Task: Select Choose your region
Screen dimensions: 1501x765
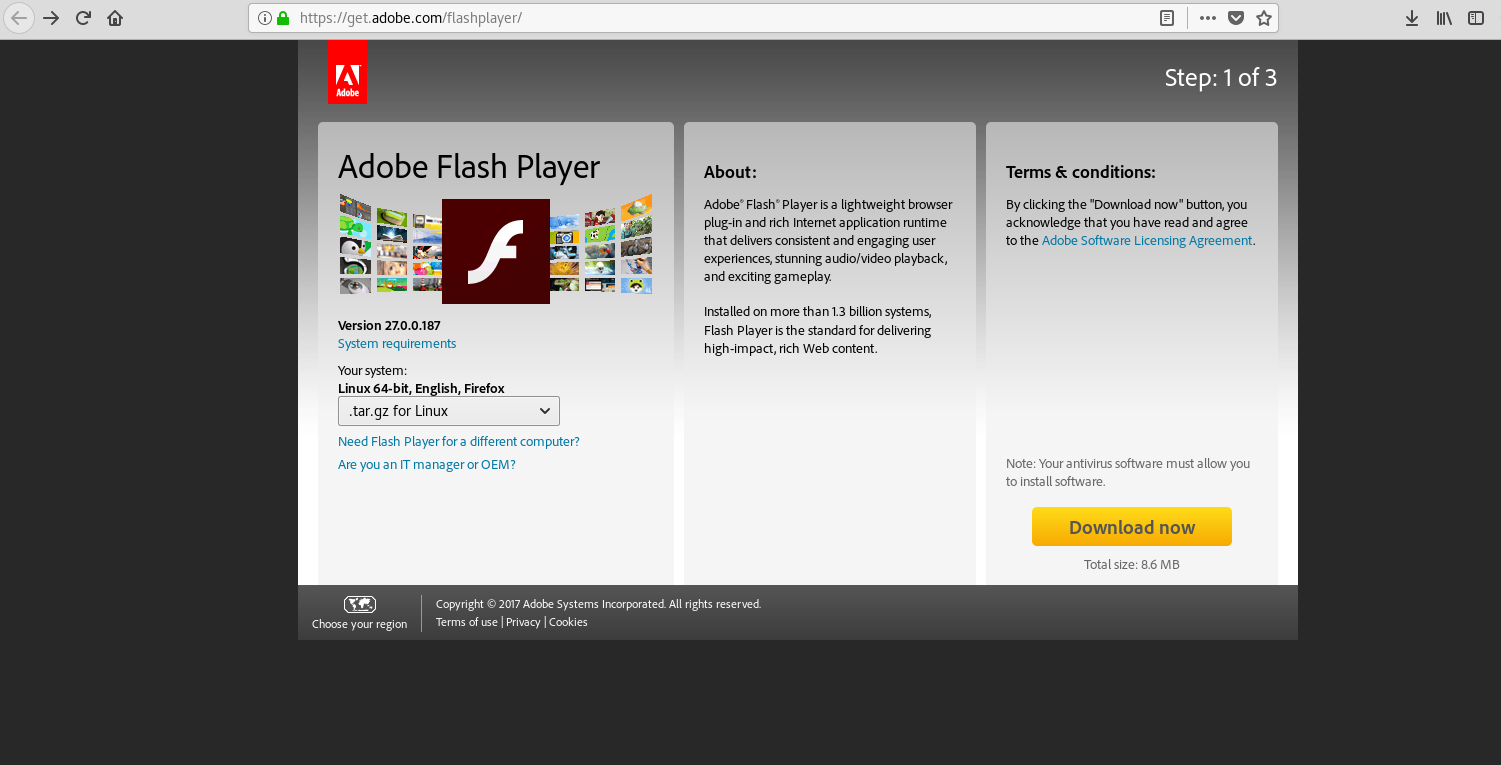Action: [360, 624]
